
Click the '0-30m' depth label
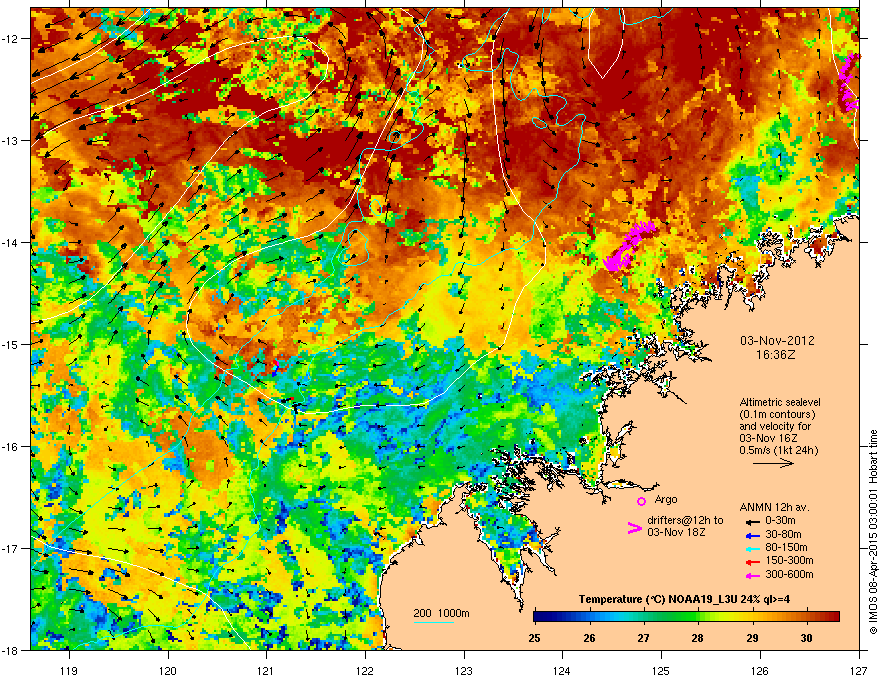click(x=781, y=521)
